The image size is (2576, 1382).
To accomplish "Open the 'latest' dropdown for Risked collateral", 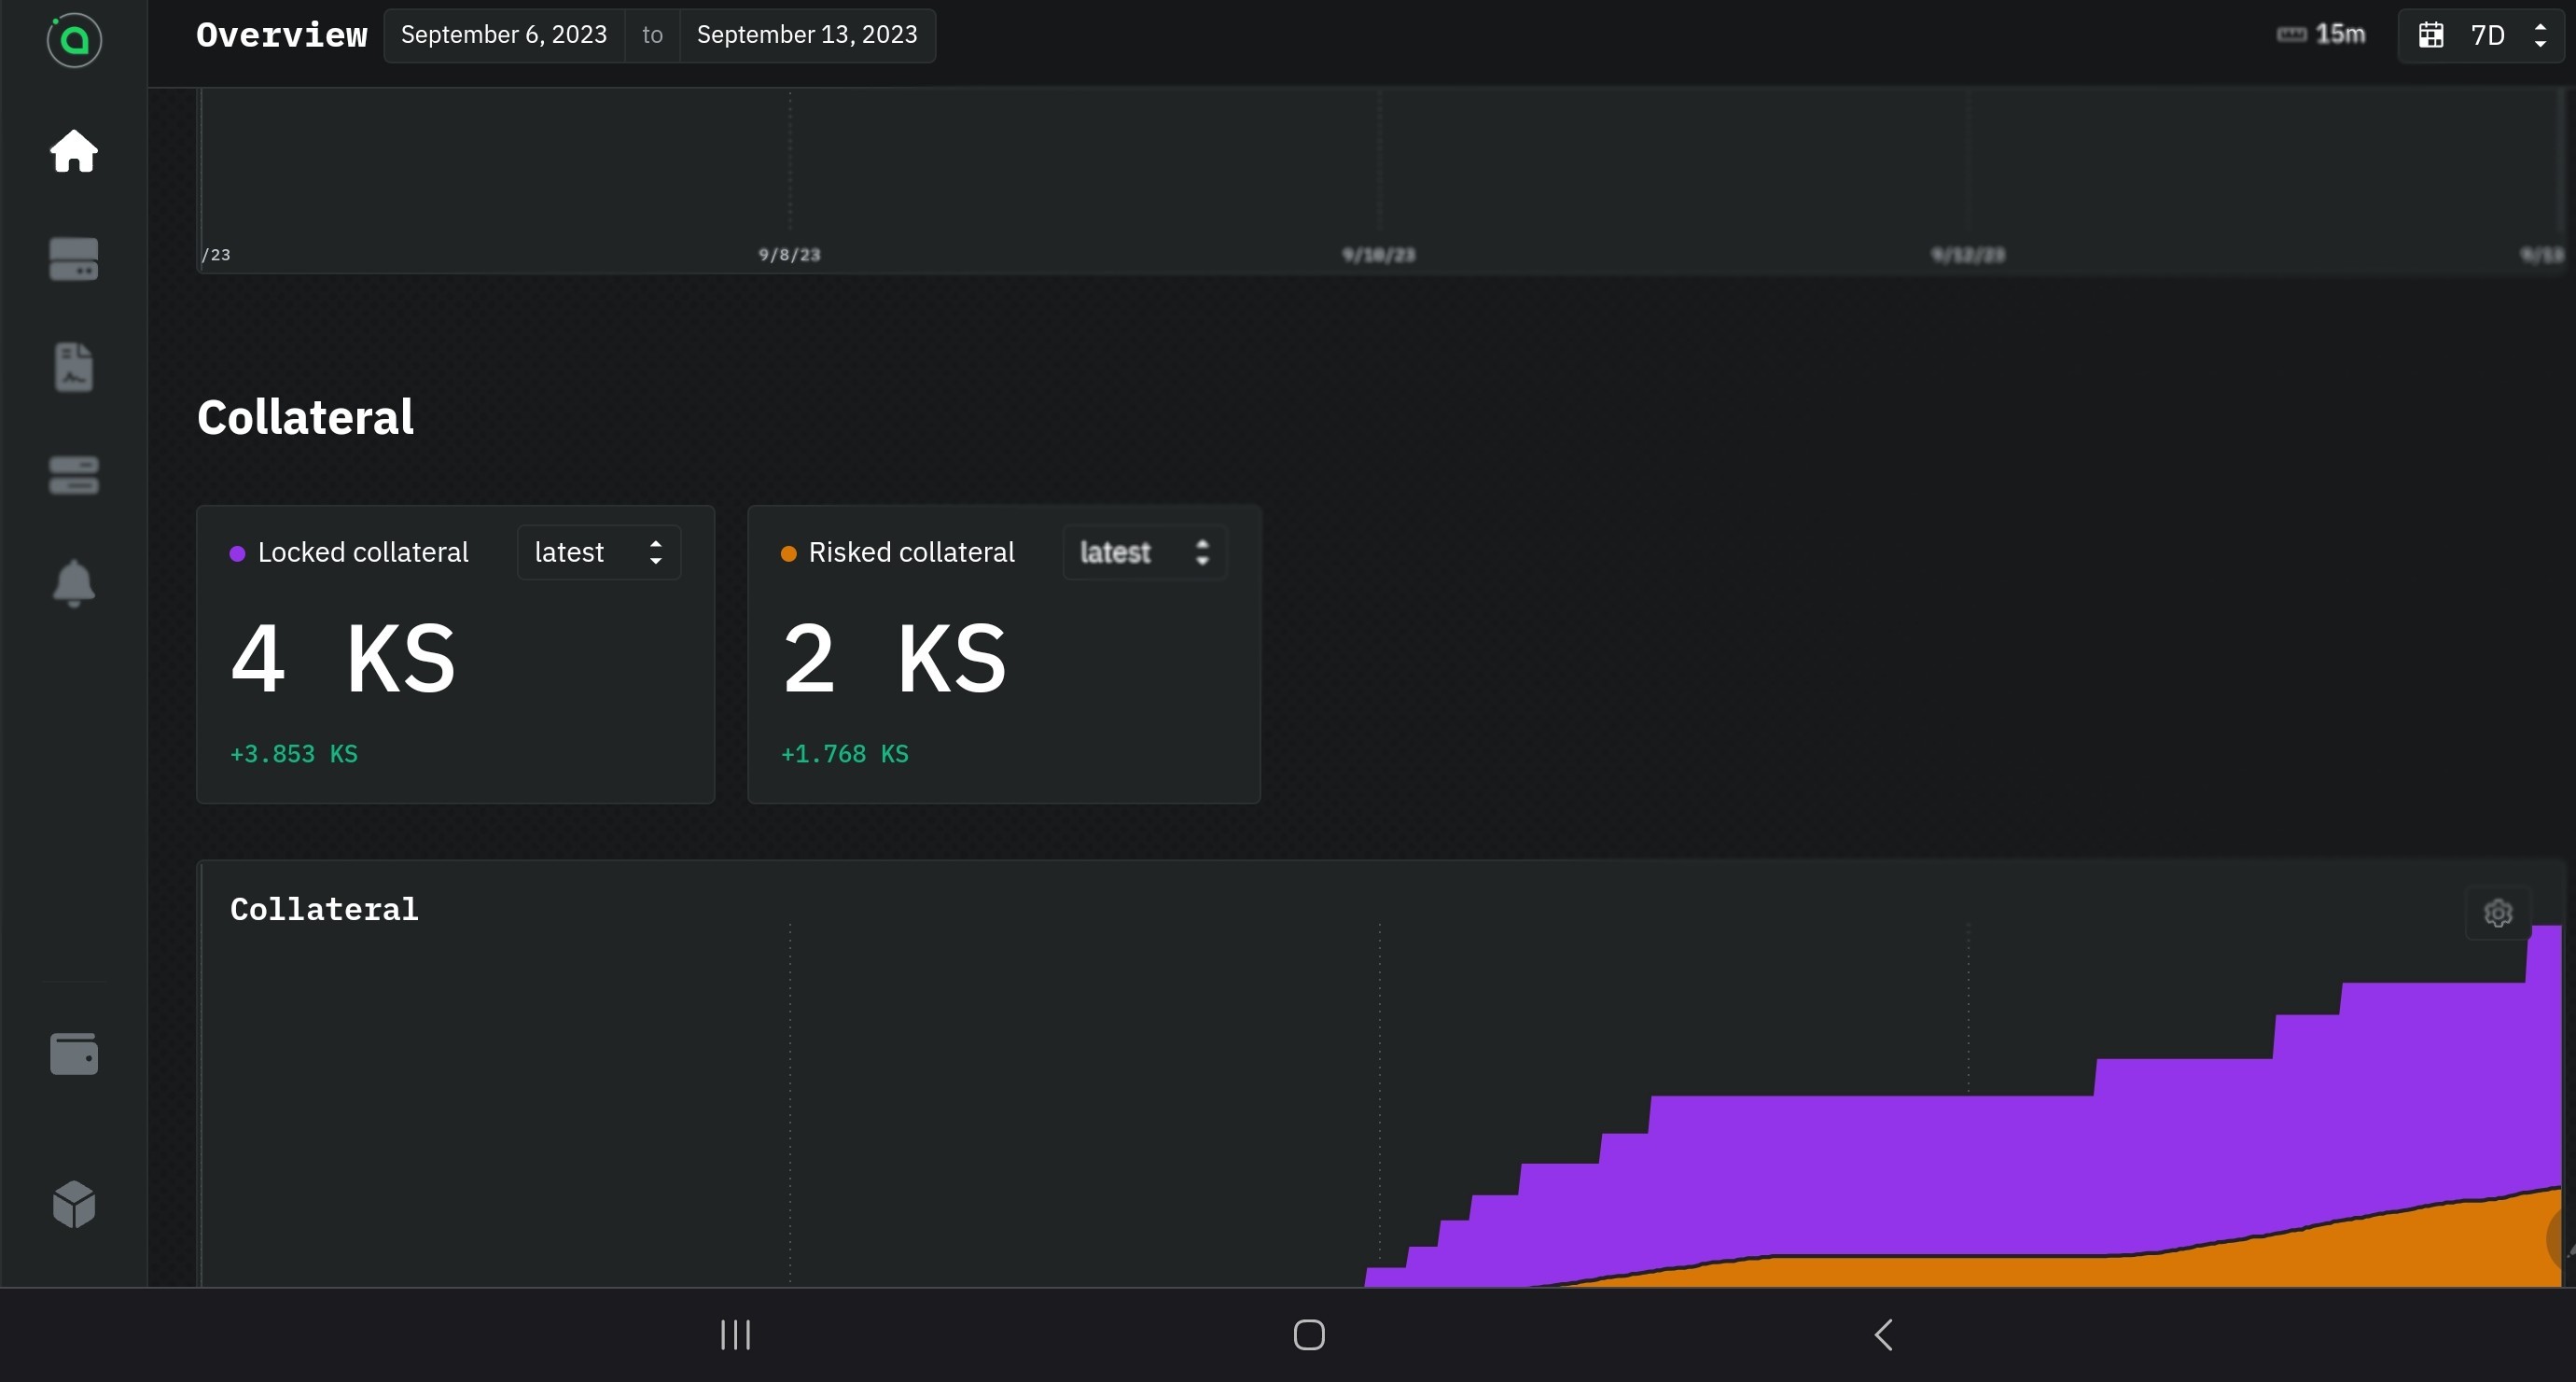I will [x=1144, y=552].
